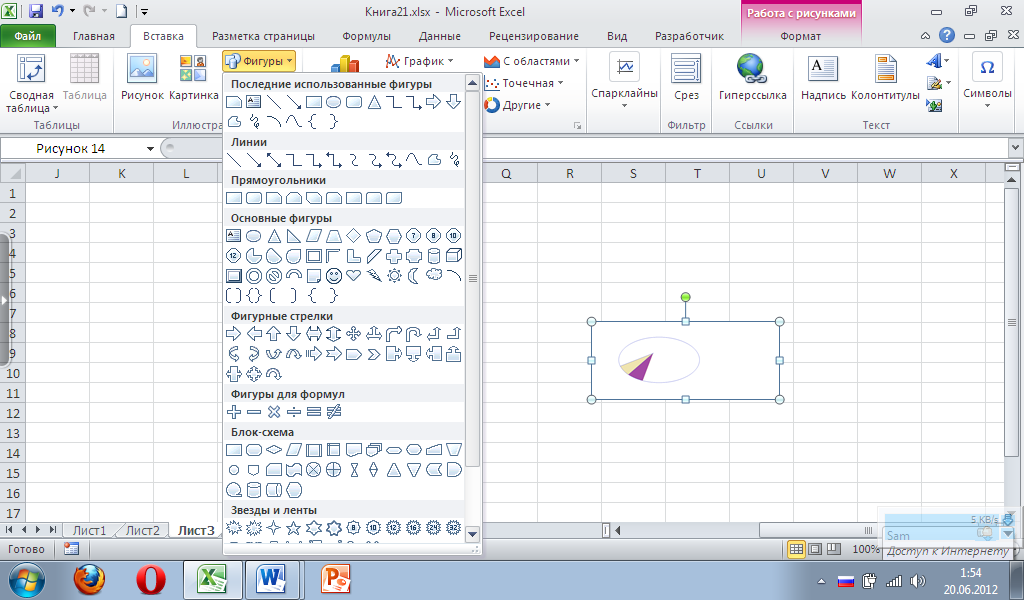1024x600 pixels.
Task: Open the Line chart (График) dropdown
Action: pos(419,61)
